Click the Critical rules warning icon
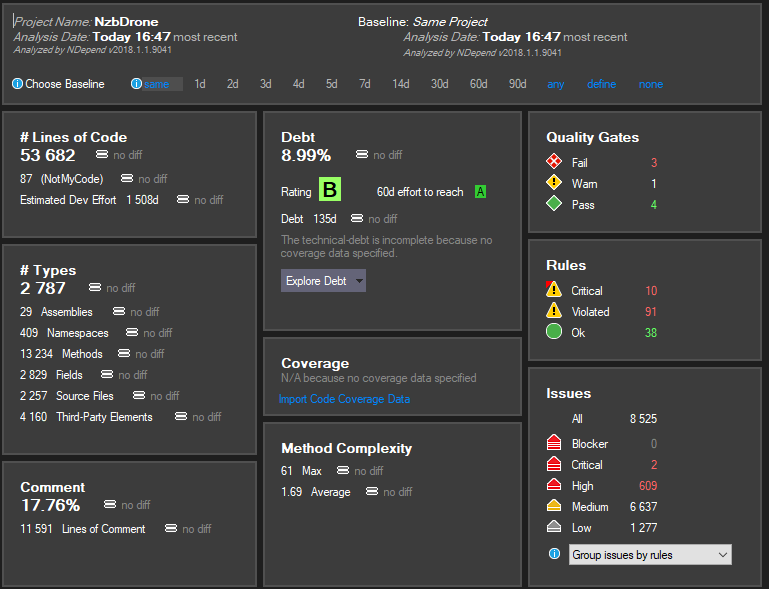Viewport: 769px width, 589px height. click(554, 289)
